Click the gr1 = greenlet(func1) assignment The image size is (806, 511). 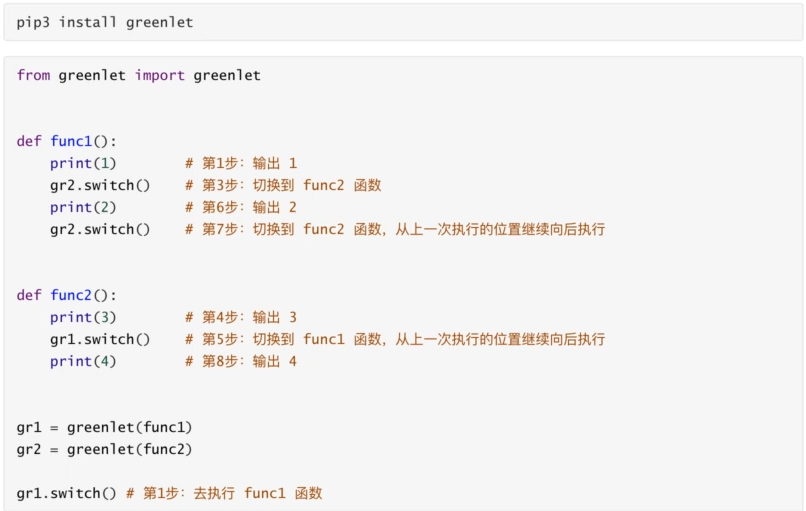tap(104, 427)
